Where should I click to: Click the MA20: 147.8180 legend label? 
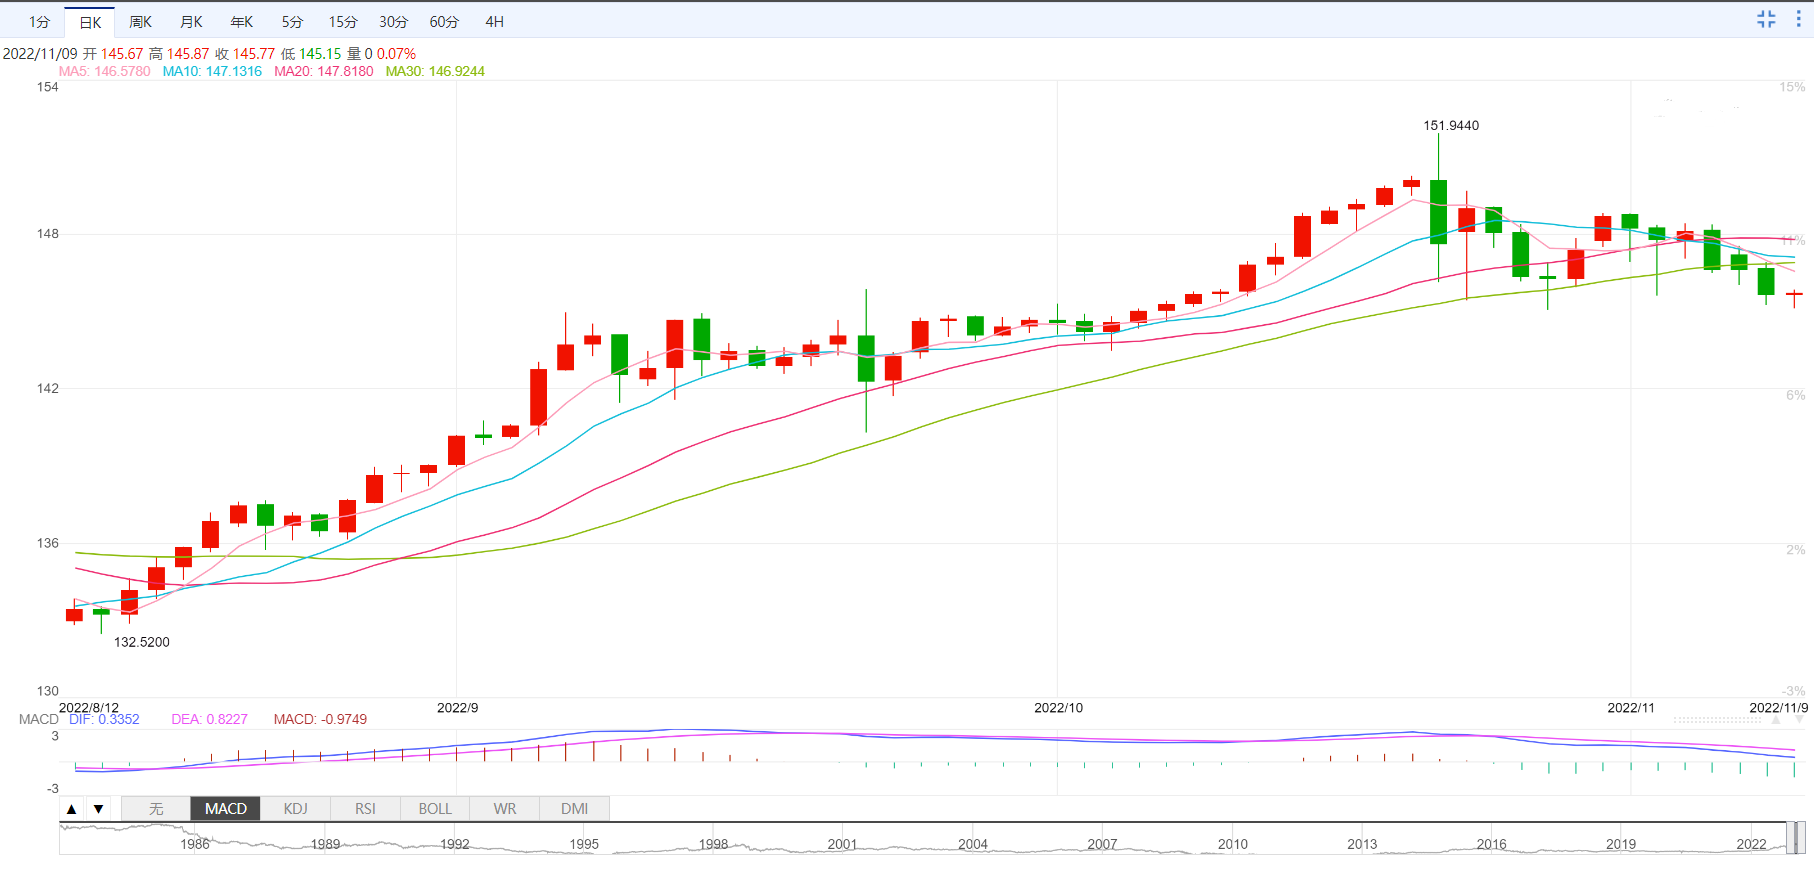(x=324, y=71)
